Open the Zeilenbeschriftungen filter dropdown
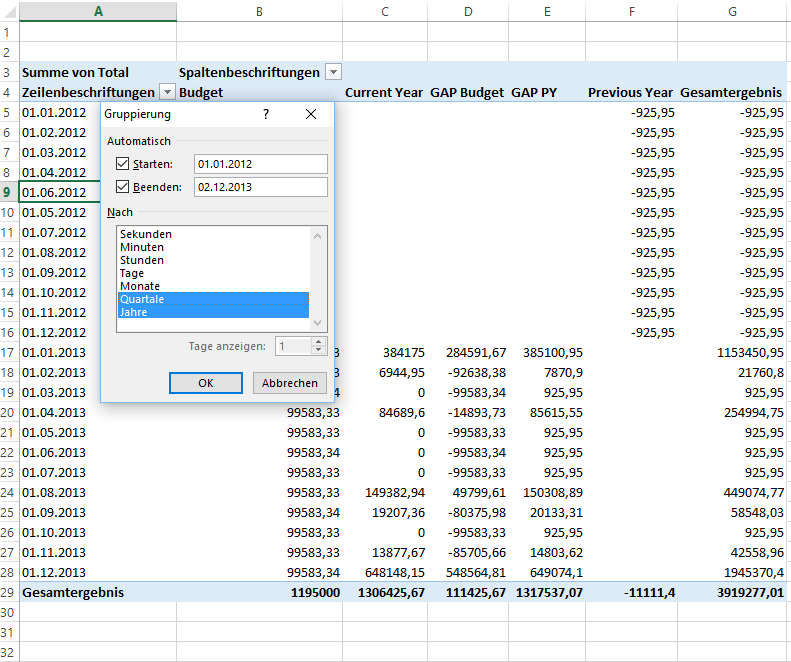791x662 pixels. pyautogui.click(x=167, y=92)
